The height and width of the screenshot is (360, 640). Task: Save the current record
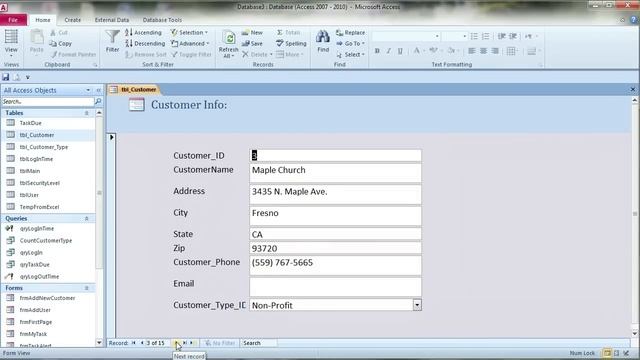point(252,43)
